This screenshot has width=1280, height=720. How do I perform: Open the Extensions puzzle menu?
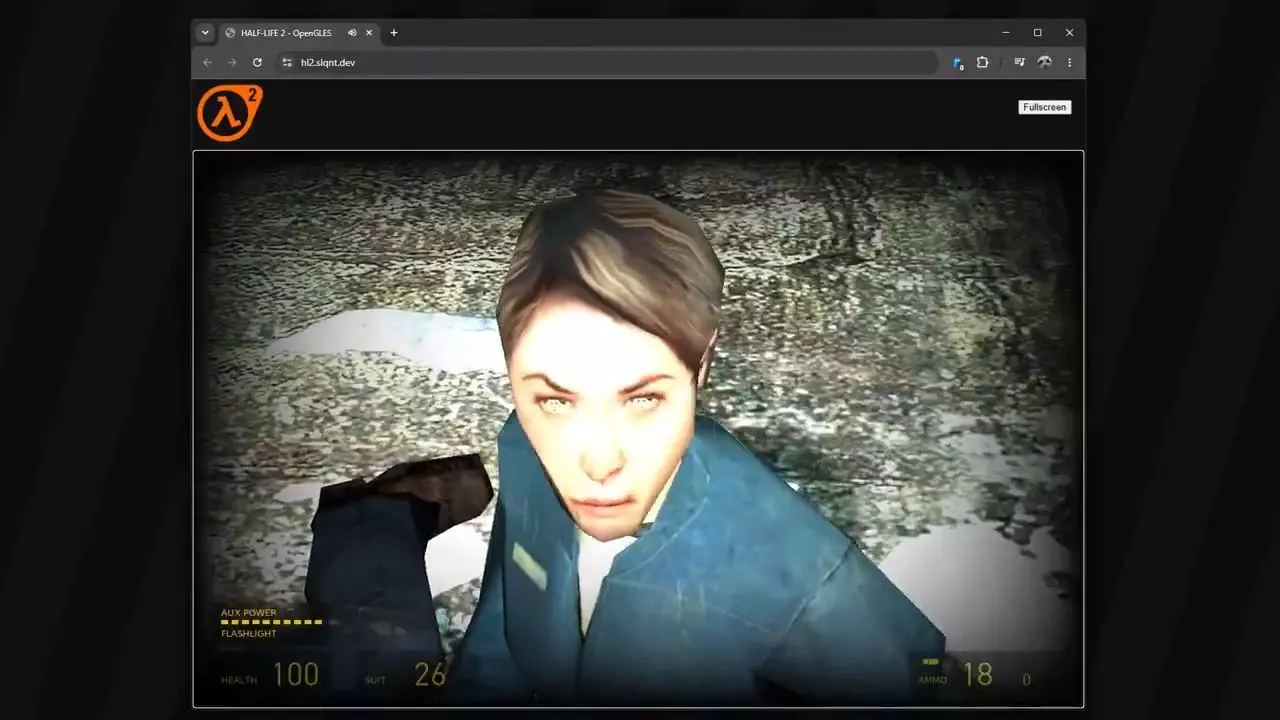tap(982, 62)
